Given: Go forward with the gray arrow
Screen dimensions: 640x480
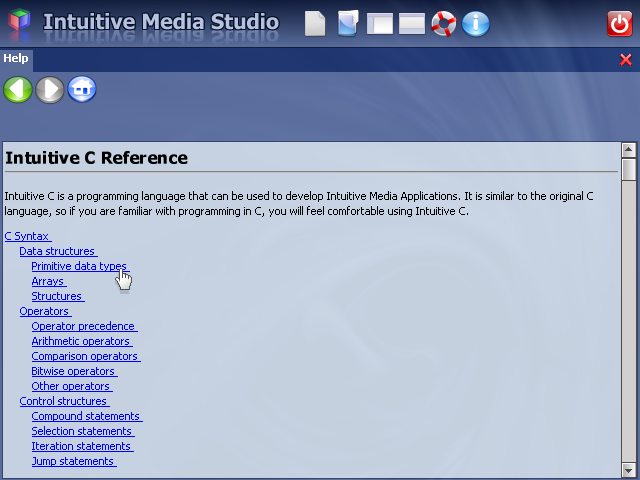Looking at the screenshot, I should [x=50, y=89].
